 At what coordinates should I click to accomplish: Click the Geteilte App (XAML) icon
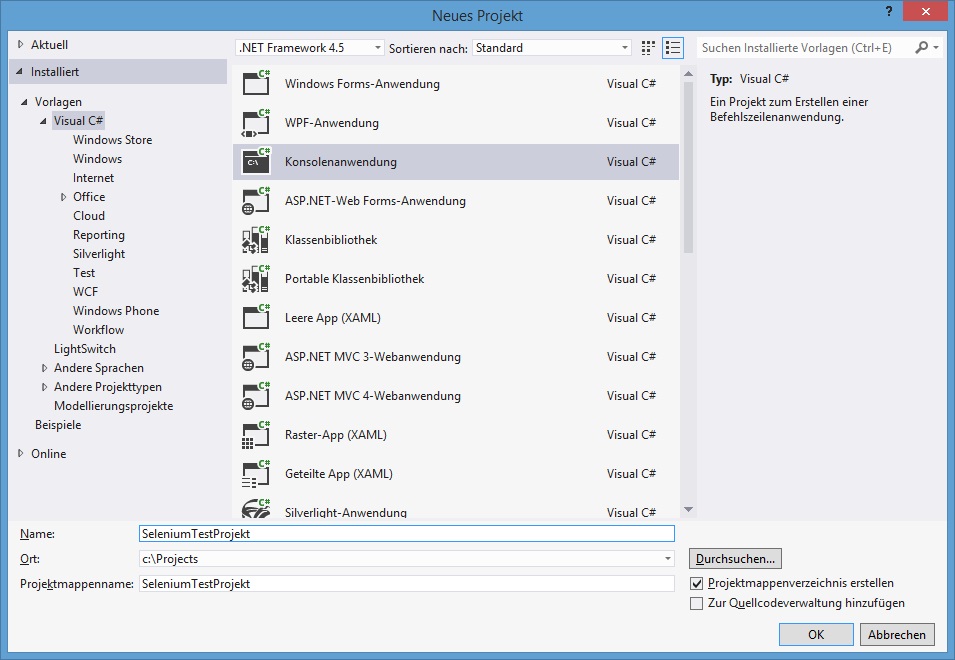pyautogui.click(x=256, y=473)
